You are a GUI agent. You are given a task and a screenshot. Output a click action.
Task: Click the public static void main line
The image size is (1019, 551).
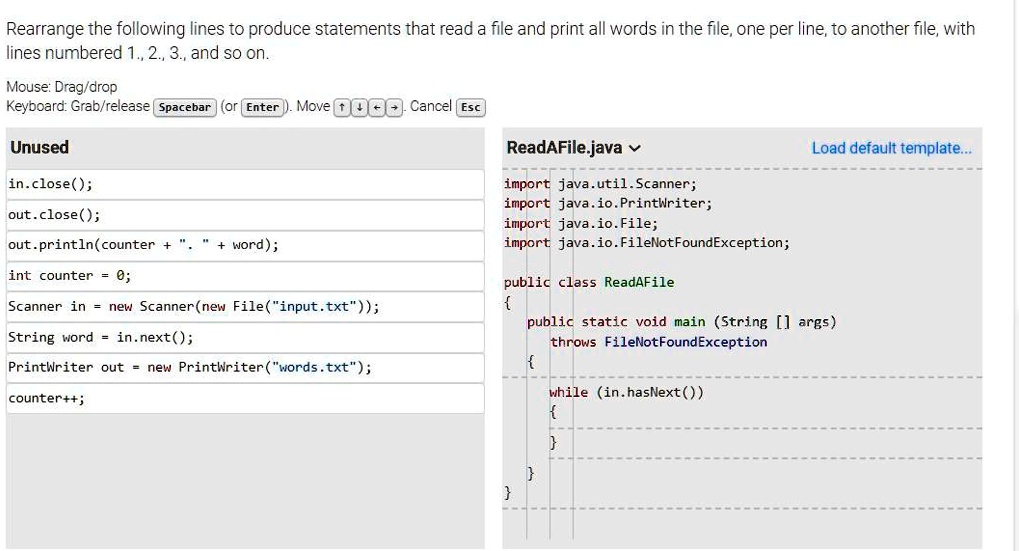tap(682, 322)
